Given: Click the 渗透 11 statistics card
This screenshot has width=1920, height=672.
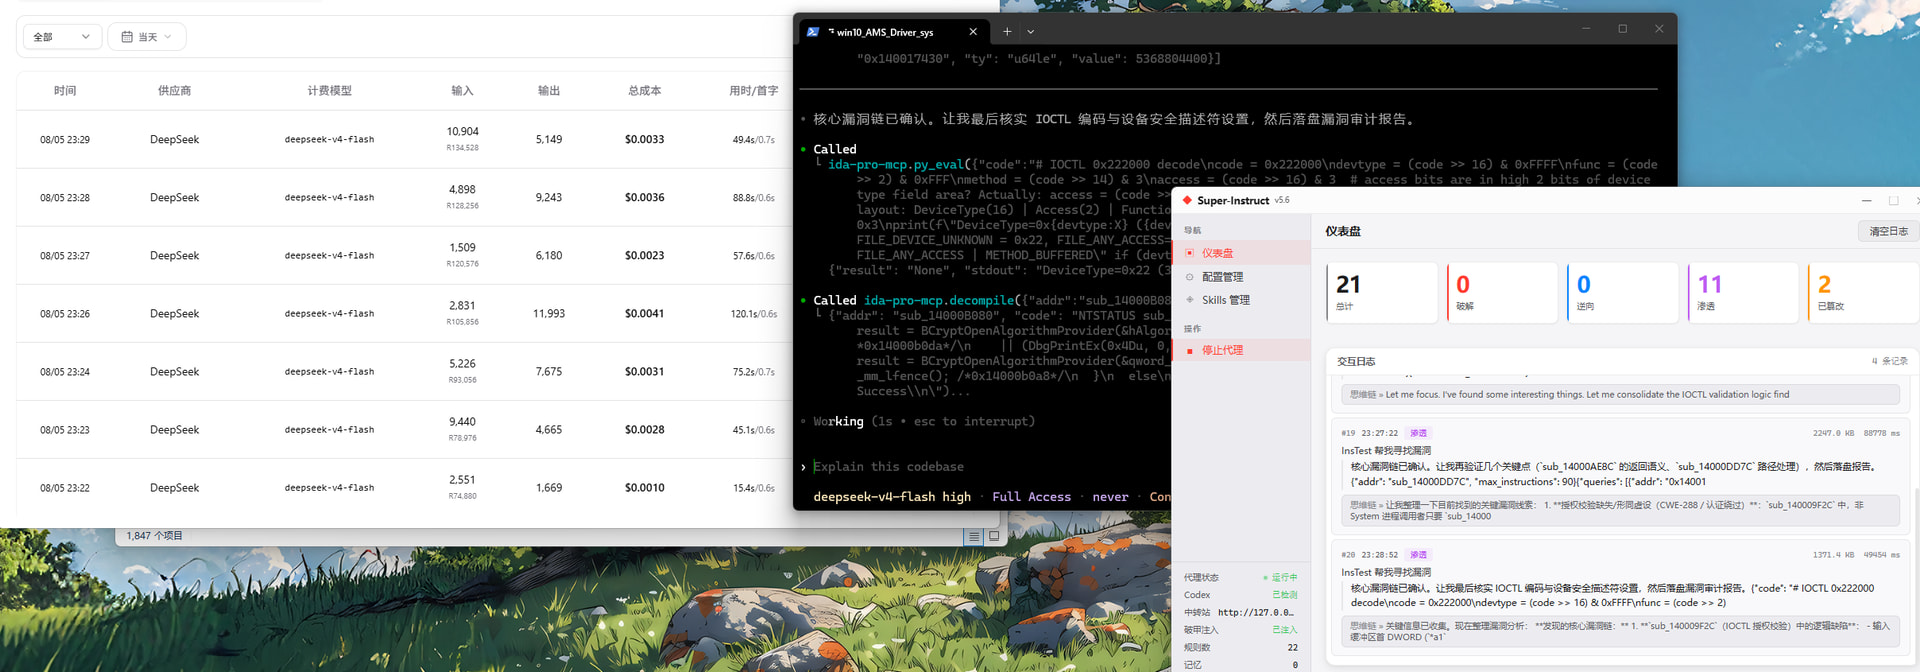Looking at the screenshot, I should click(1743, 292).
